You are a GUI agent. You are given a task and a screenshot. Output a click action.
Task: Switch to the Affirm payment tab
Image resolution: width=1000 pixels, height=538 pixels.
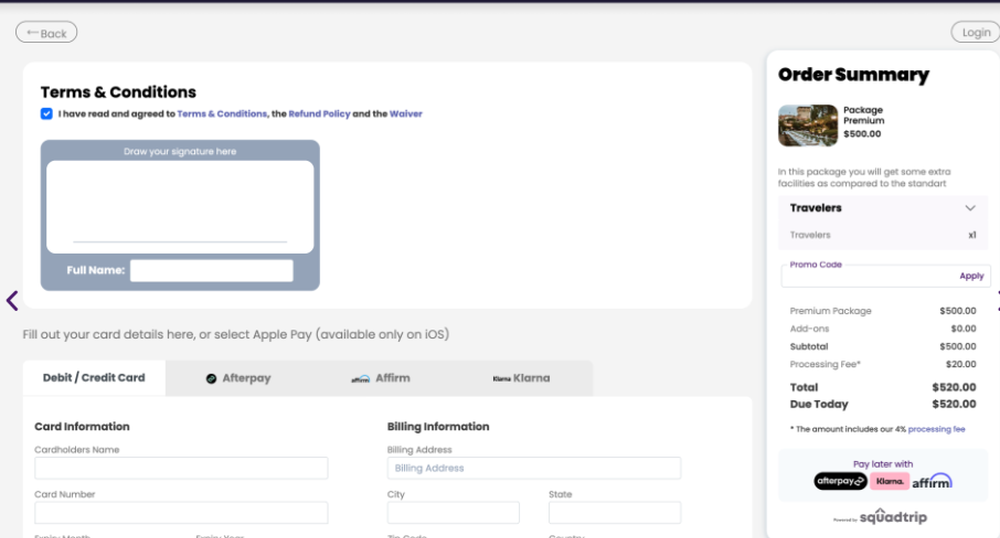[381, 378]
